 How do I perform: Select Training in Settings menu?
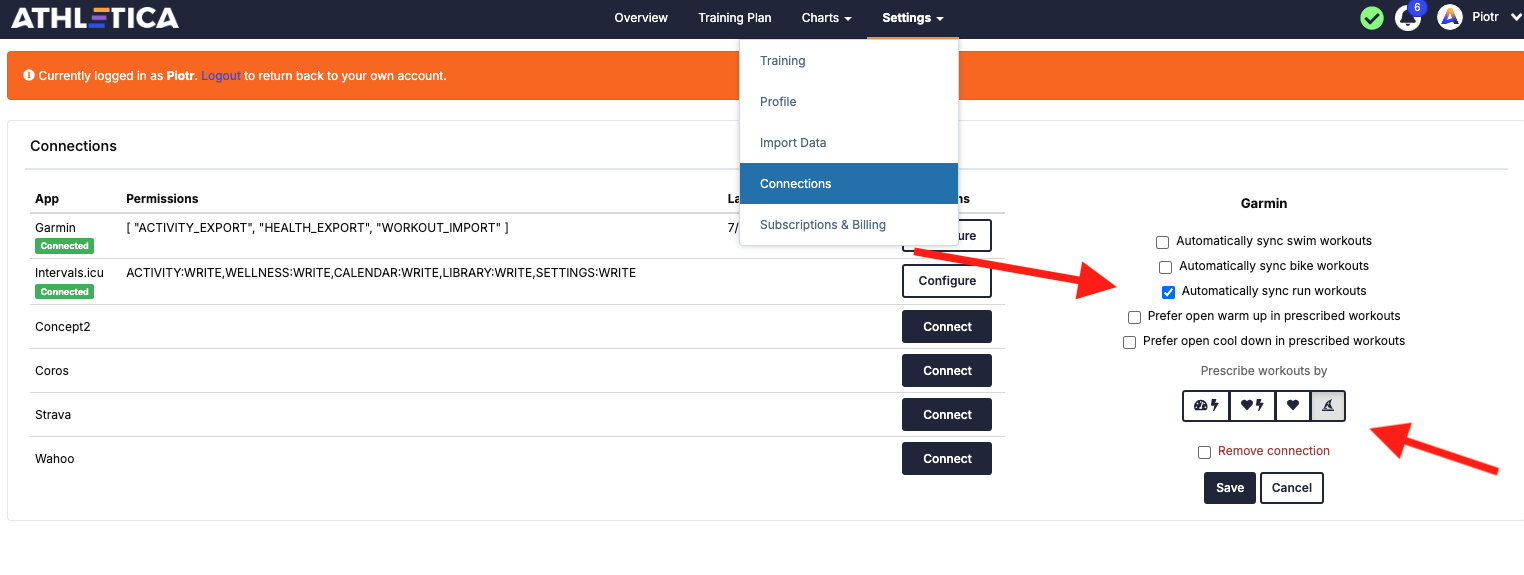(x=849, y=61)
